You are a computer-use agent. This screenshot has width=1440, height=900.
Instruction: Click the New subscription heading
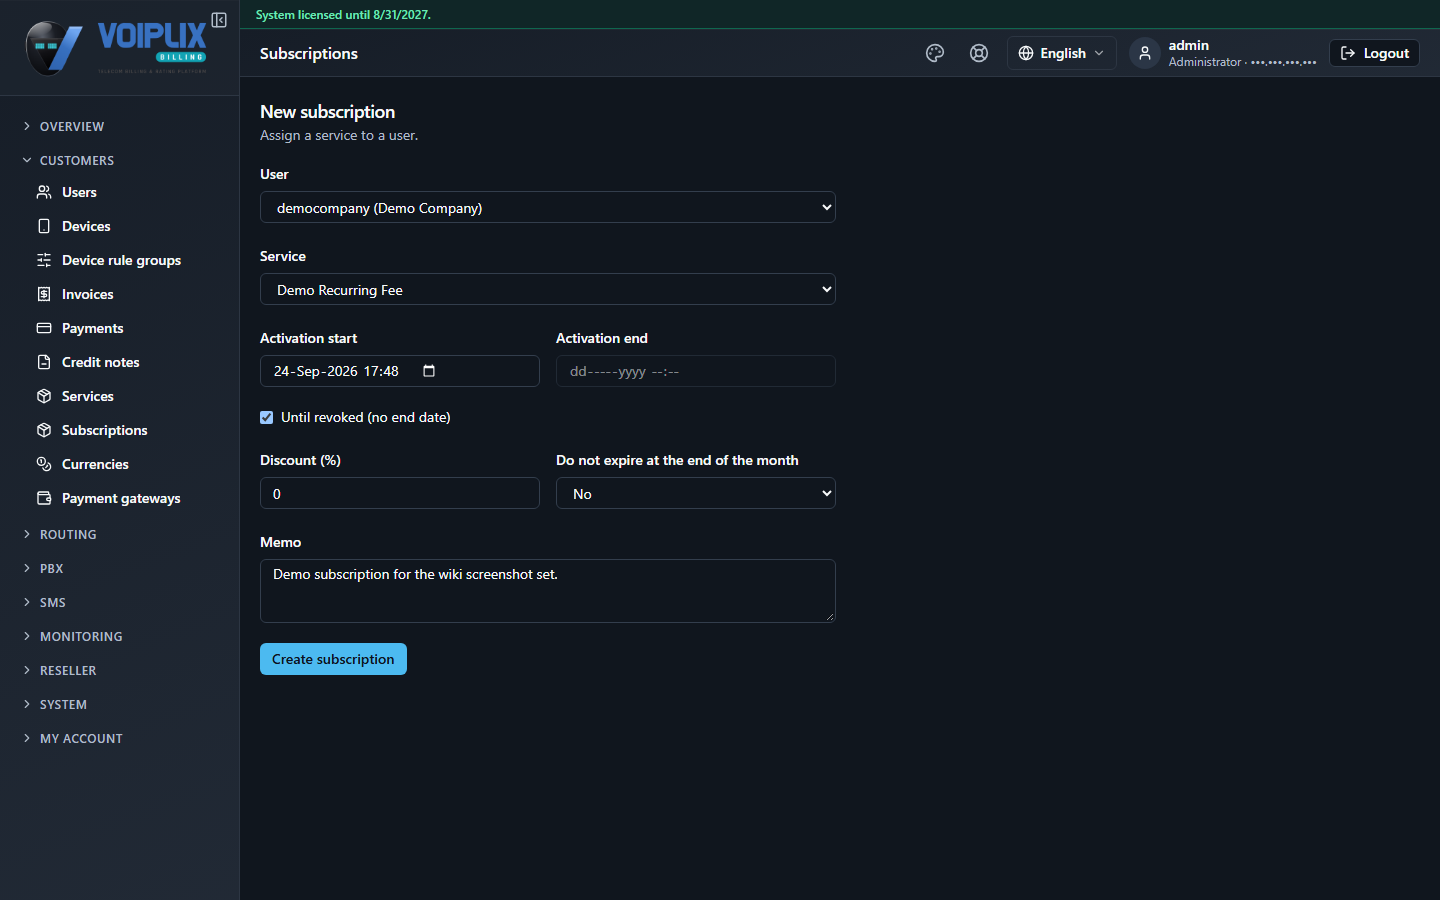pos(328,112)
